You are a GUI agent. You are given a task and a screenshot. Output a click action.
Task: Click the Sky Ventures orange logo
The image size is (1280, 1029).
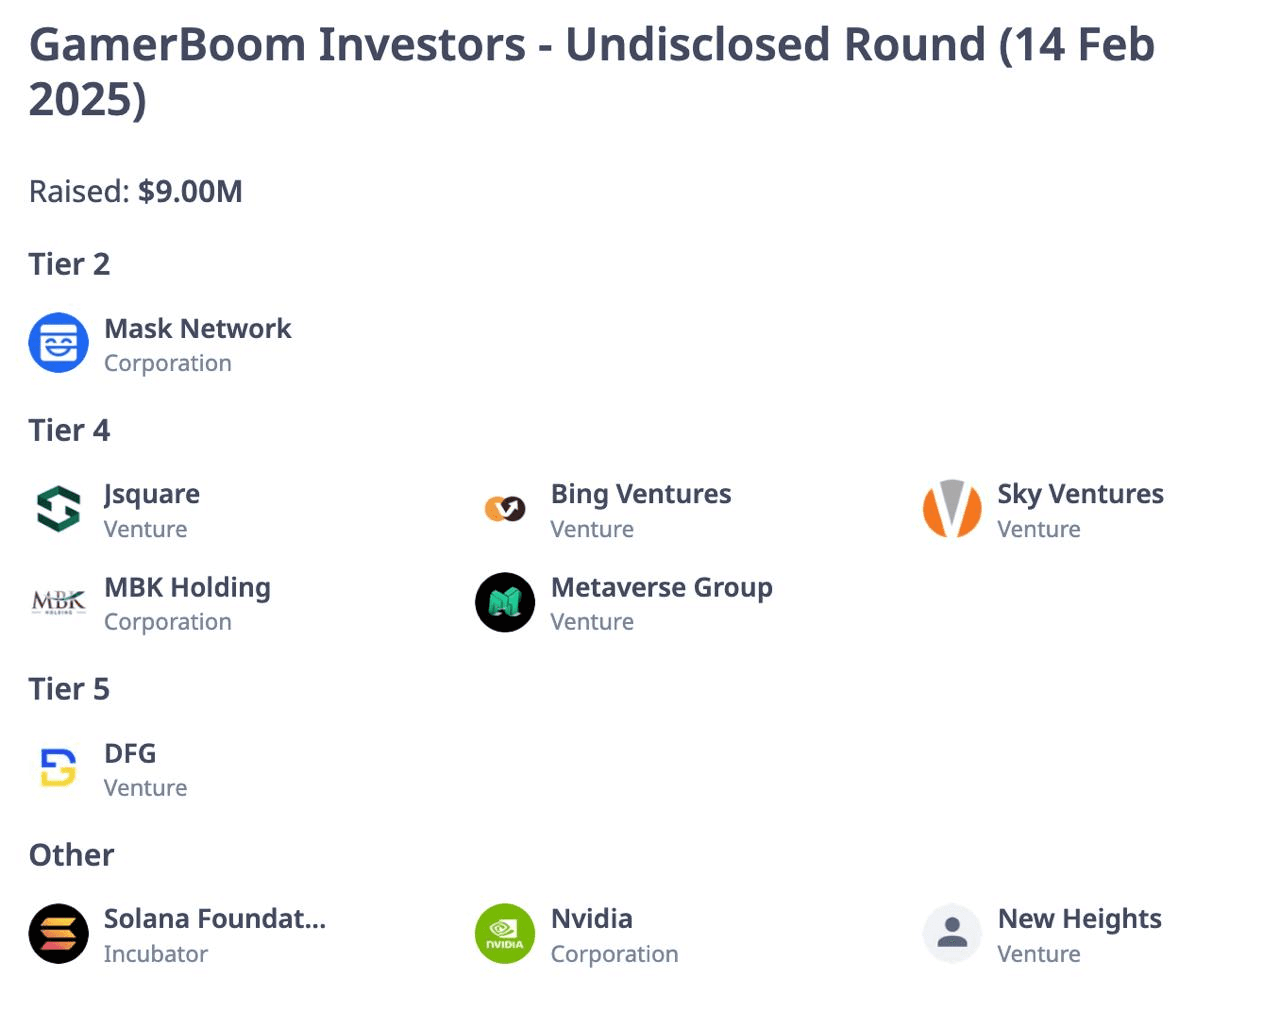(x=952, y=509)
